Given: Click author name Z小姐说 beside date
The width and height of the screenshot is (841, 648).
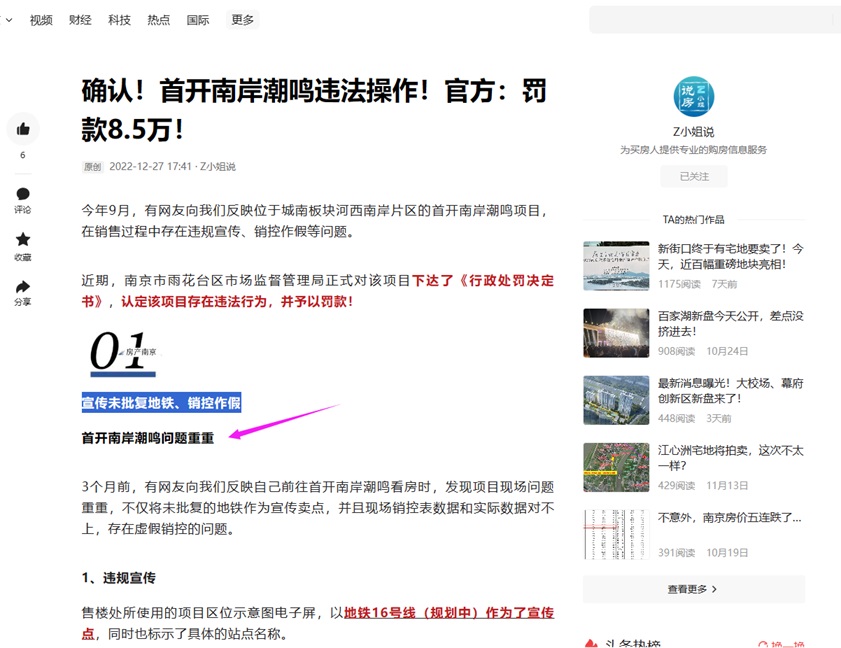Looking at the screenshot, I should [x=217, y=167].
